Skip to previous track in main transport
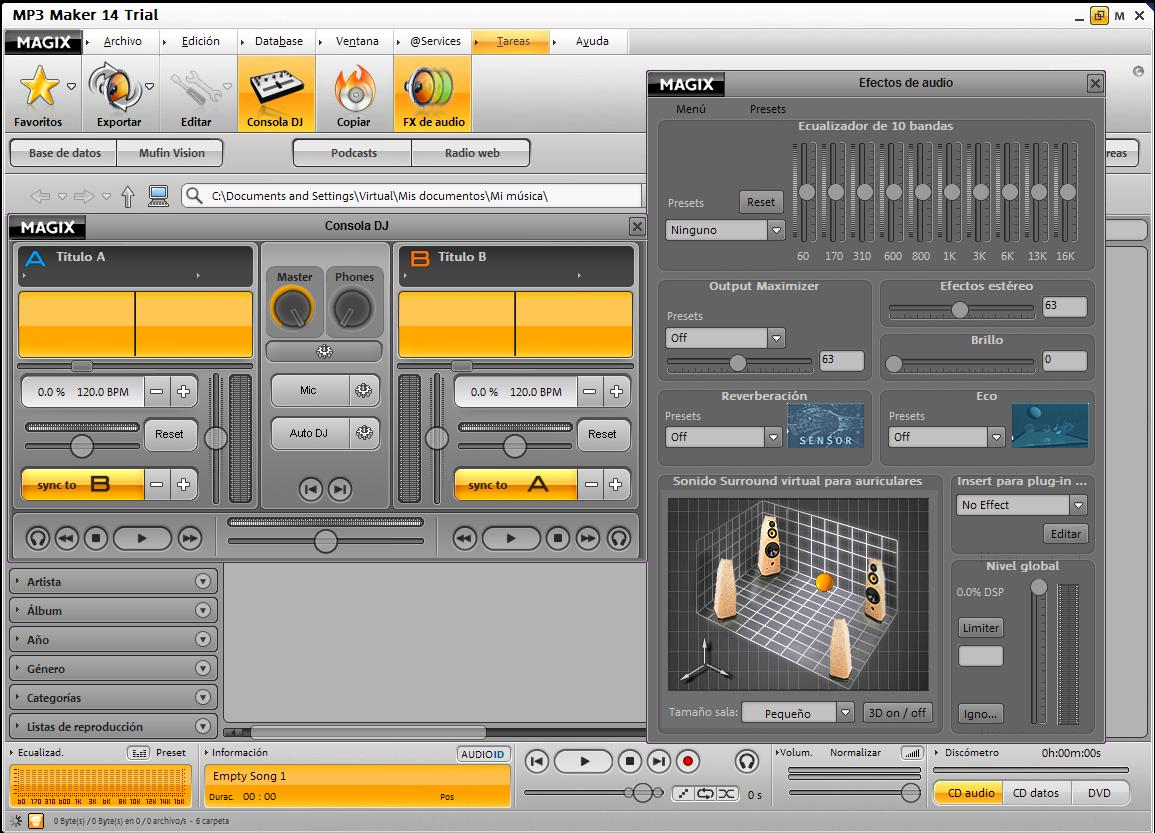This screenshot has height=833, width=1155. click(536, 762)
